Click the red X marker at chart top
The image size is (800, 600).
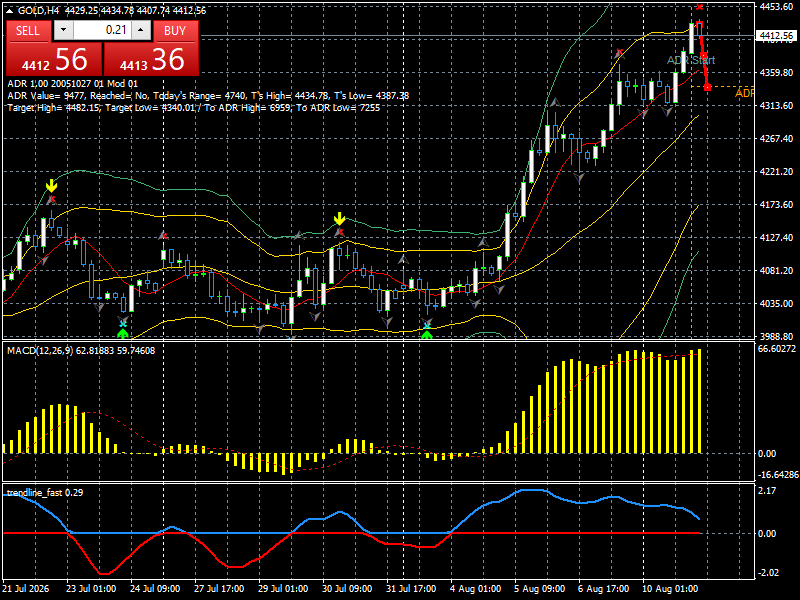coord(699,7)
